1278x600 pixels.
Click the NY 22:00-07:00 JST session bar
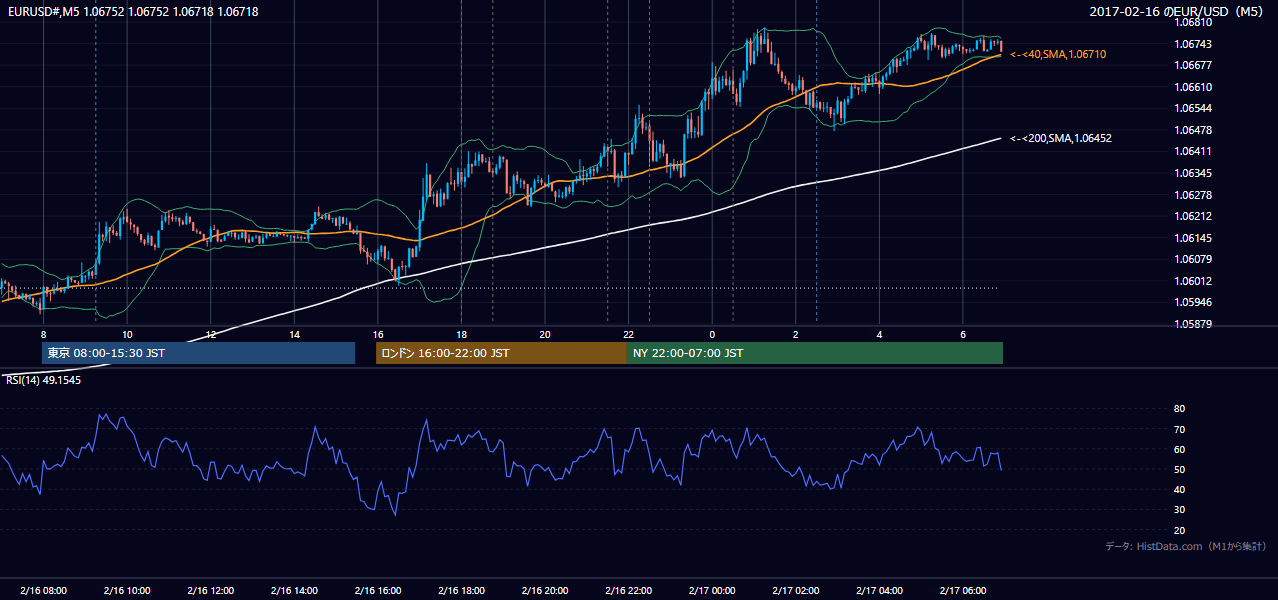[x=815, y=353]
